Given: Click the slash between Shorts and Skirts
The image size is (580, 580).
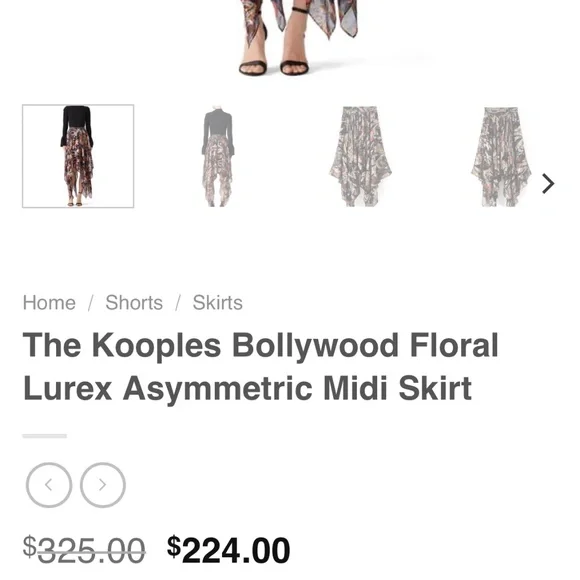Looking at the screenshot, I should [x=178, y=303].
